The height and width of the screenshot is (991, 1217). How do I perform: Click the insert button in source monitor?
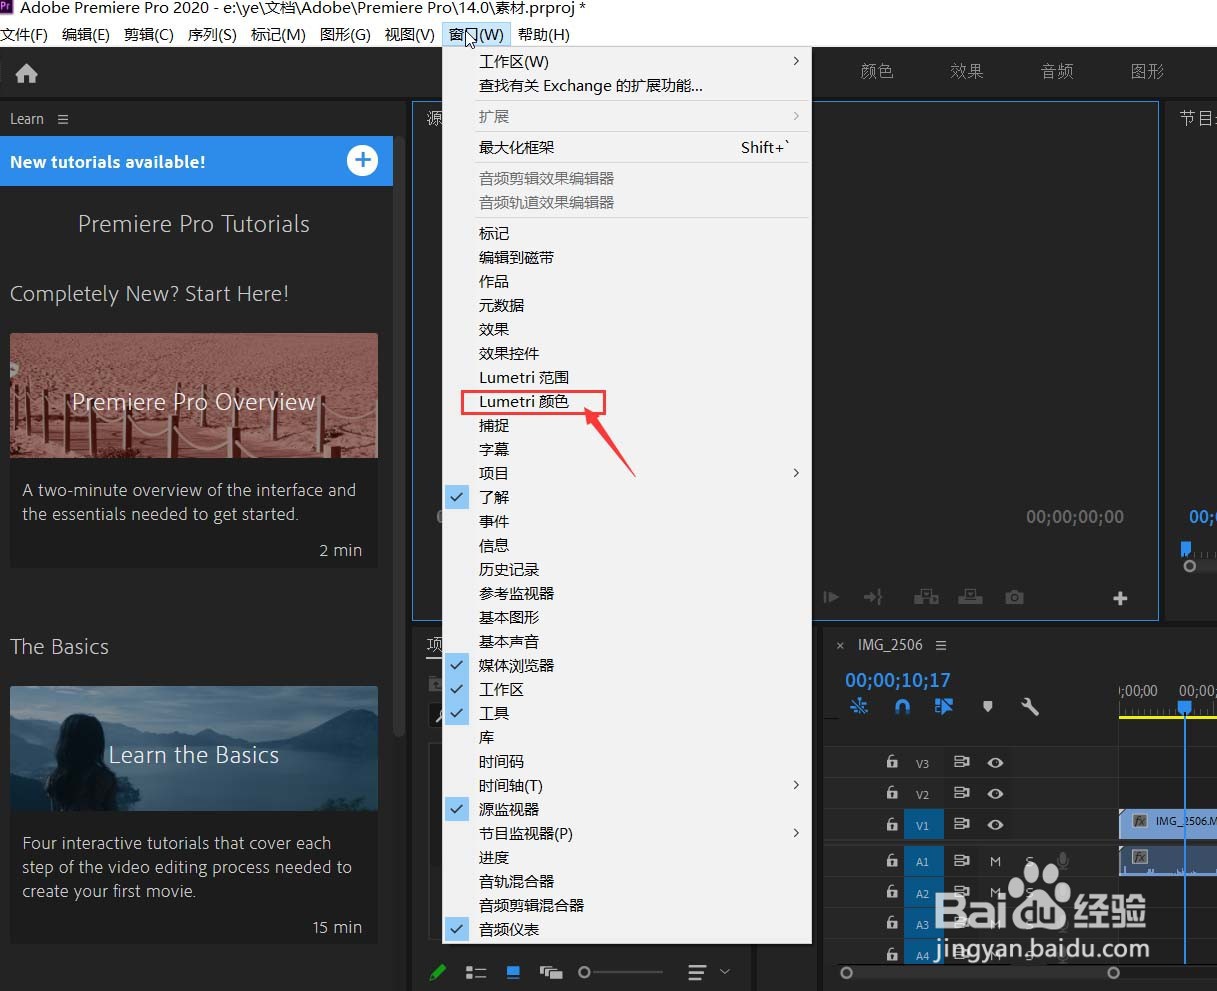pos(926,597)
